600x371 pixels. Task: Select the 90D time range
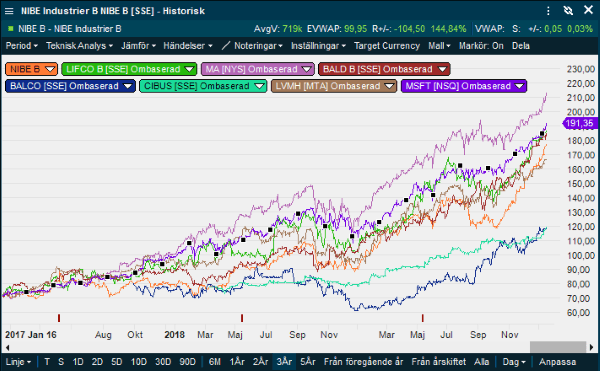click(188, 362)
